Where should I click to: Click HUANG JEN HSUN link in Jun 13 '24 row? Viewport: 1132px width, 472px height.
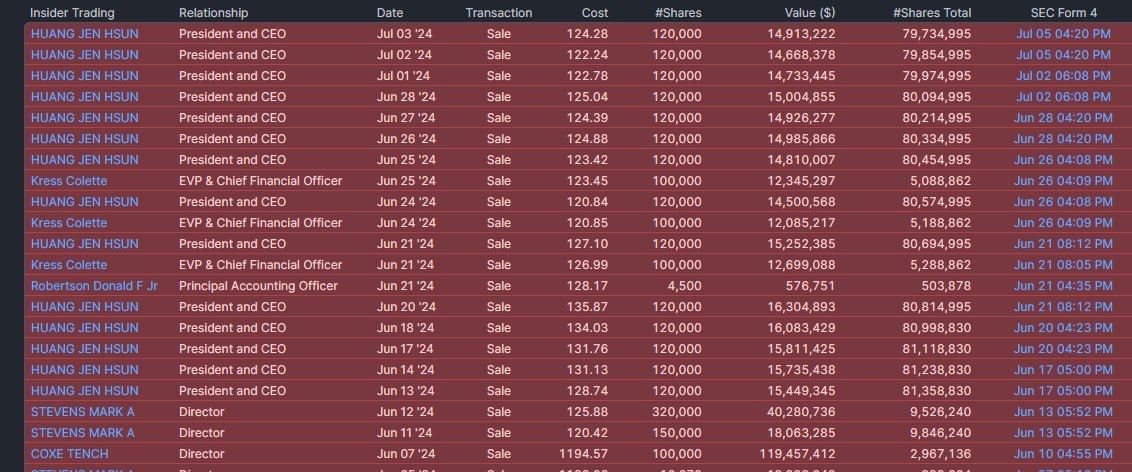[x=85, y=391]
